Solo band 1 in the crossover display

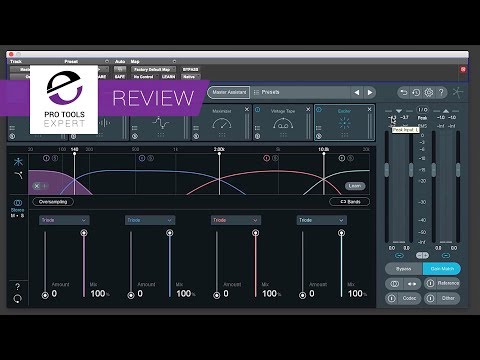(55, 158)
